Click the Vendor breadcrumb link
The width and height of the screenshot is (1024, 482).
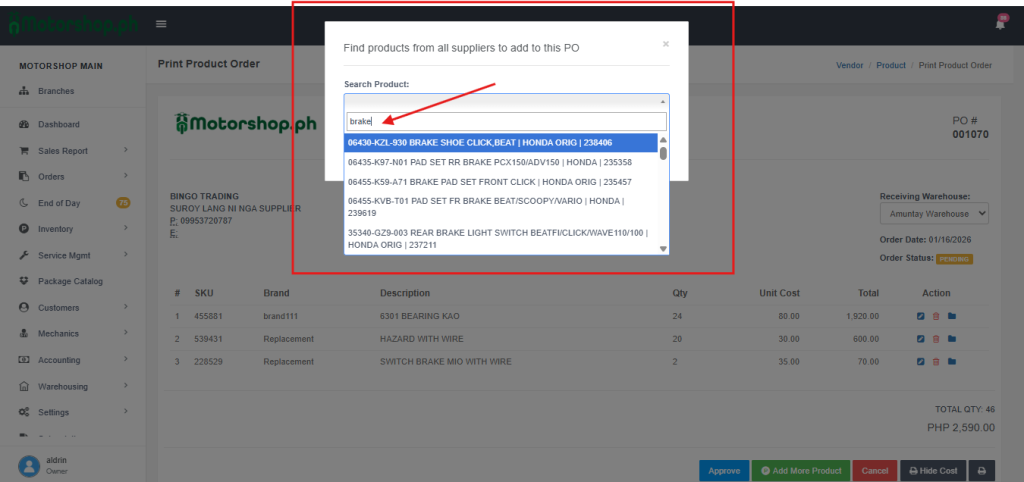849,65
